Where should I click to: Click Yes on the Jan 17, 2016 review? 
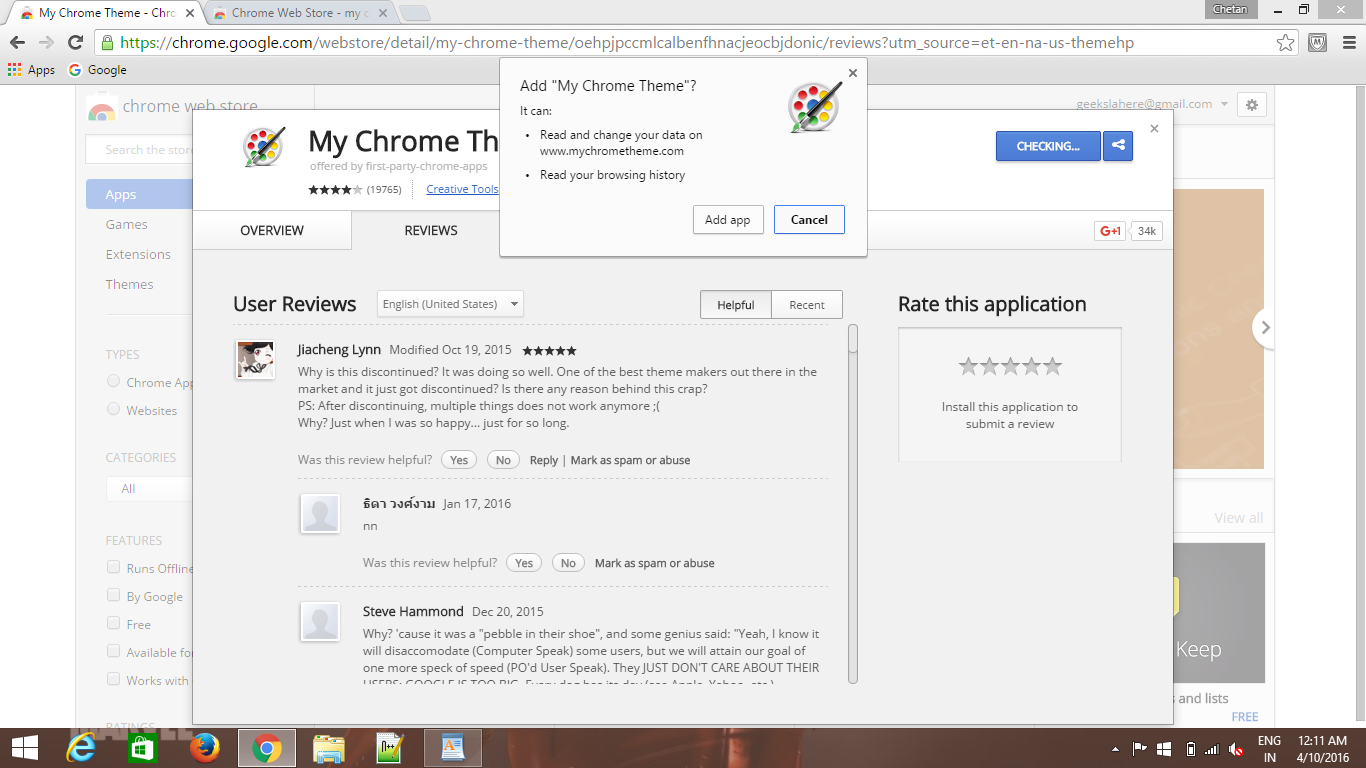click(x=524, y=563)
